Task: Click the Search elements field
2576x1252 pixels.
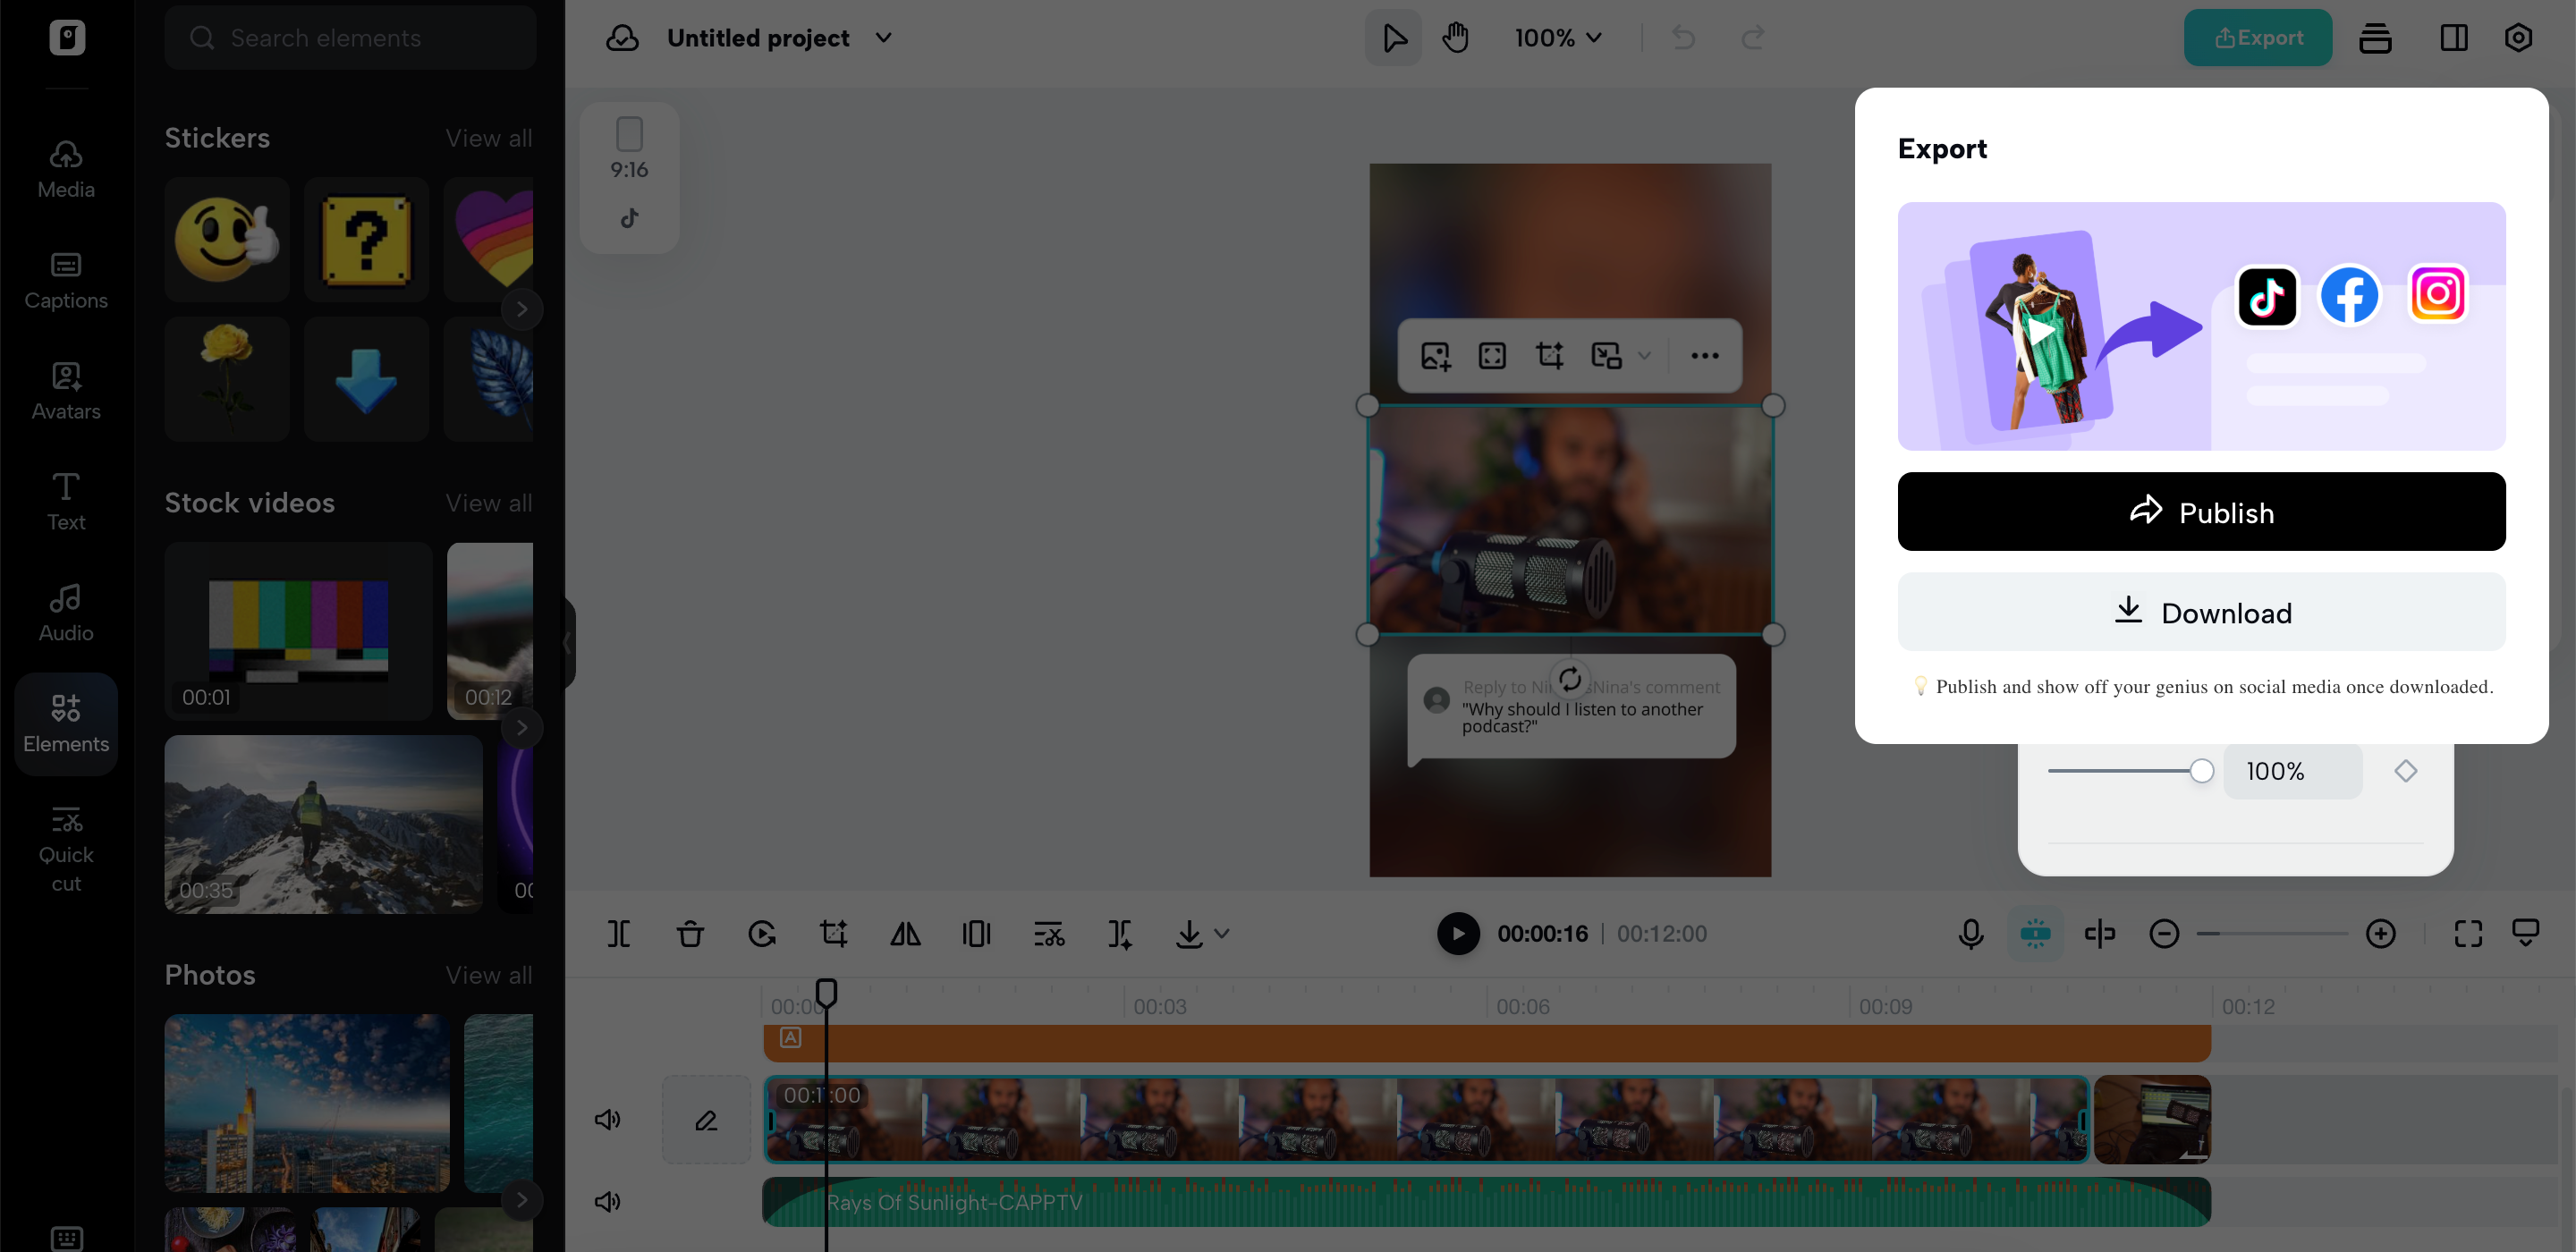Action: coord(350,38)
